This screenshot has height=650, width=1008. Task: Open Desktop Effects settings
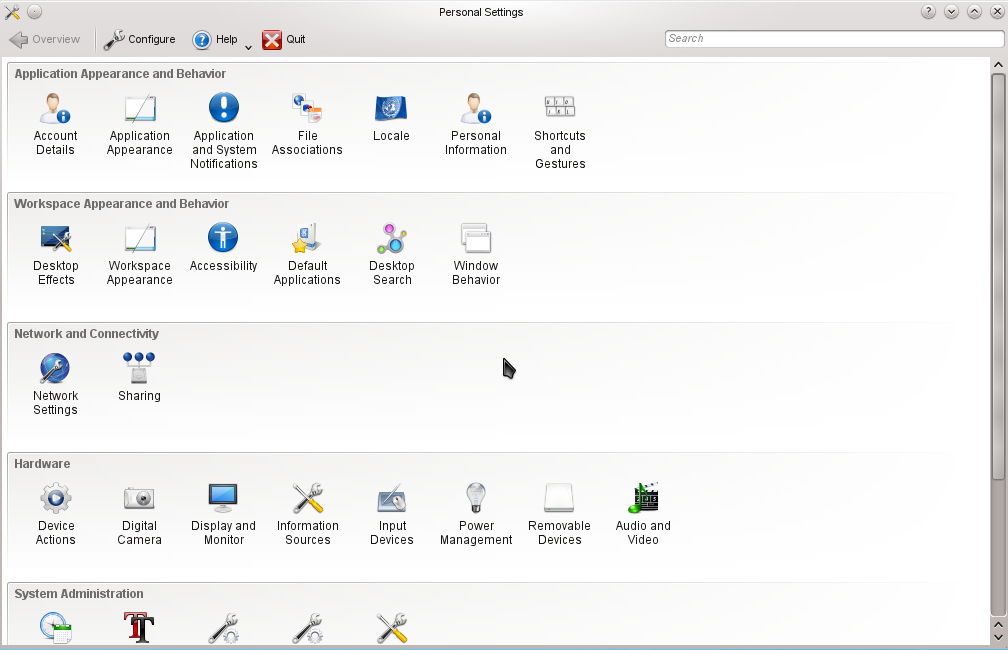coord(56,254)
